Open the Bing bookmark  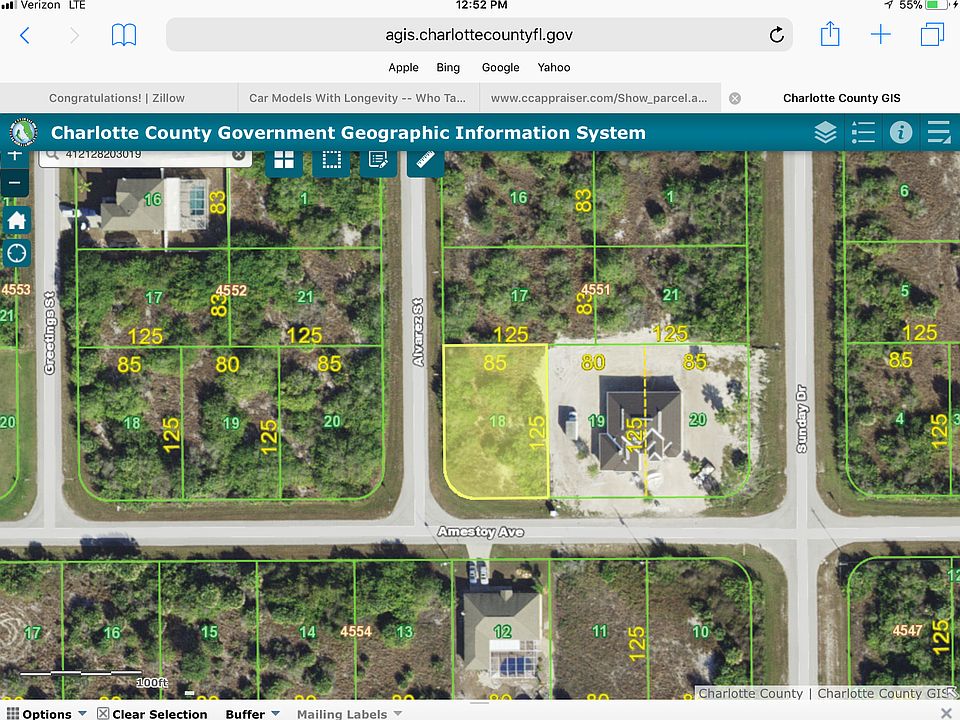point(448,67)
